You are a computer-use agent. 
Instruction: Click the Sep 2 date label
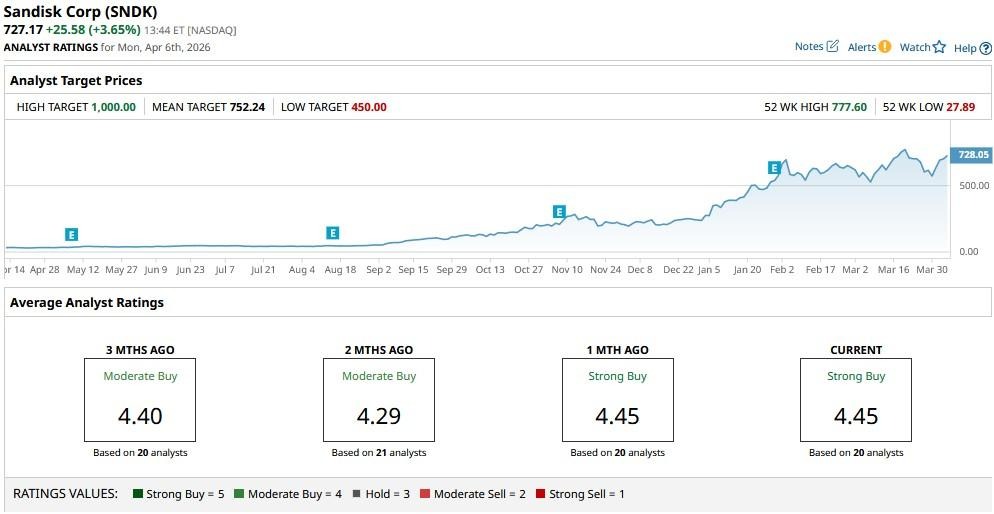point(378,269)
